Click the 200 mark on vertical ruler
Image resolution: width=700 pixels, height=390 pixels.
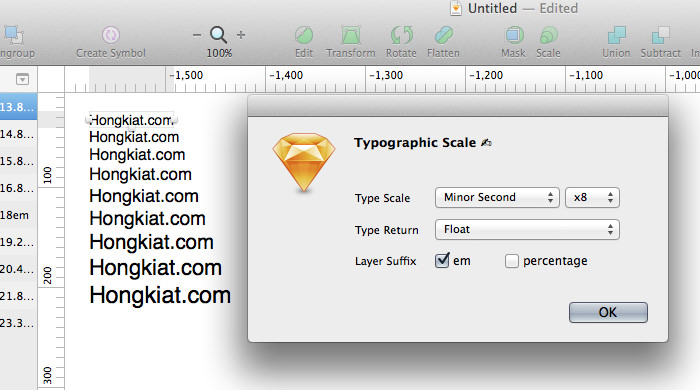[47, 275]
